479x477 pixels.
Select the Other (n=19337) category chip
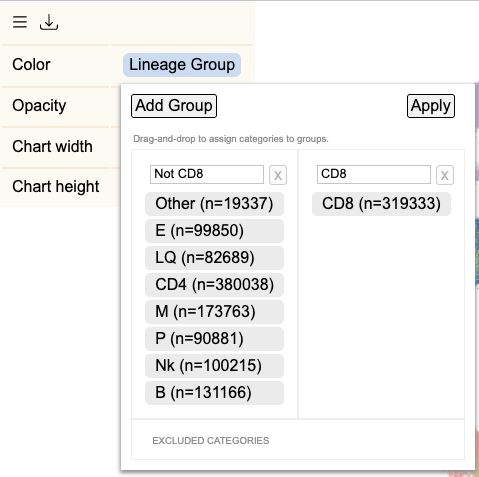click(x=214, y=204)
